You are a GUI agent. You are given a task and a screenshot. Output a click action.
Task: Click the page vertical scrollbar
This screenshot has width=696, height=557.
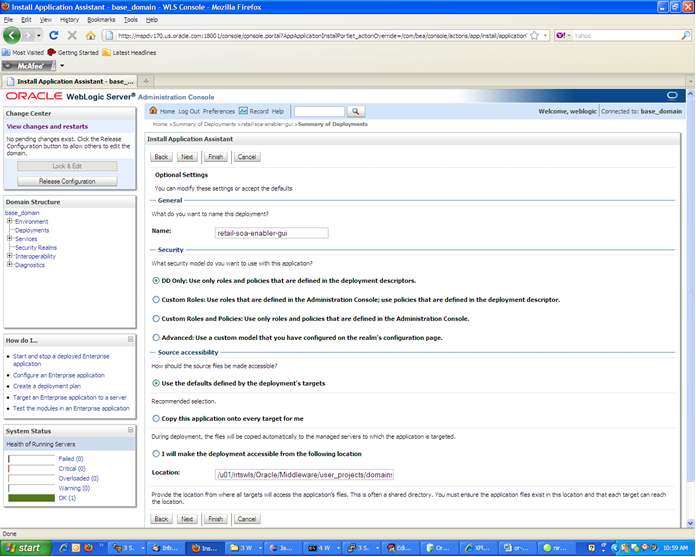pyautogui.click(x=690, y=308)
